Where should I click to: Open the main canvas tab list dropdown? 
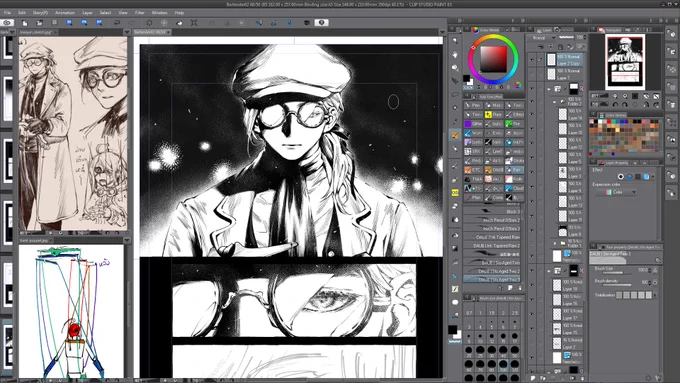pyautogui.click(x=442, y=32)
